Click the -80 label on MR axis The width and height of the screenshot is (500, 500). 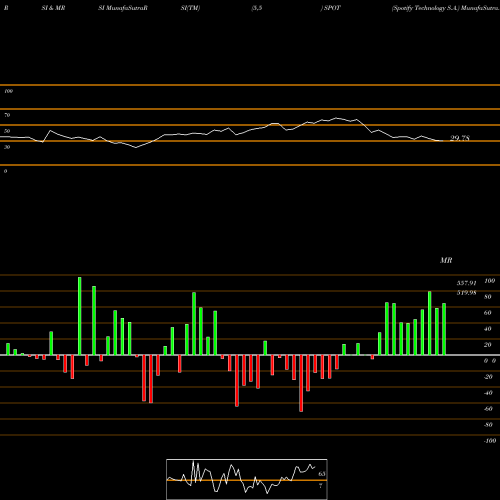point(488,425)
